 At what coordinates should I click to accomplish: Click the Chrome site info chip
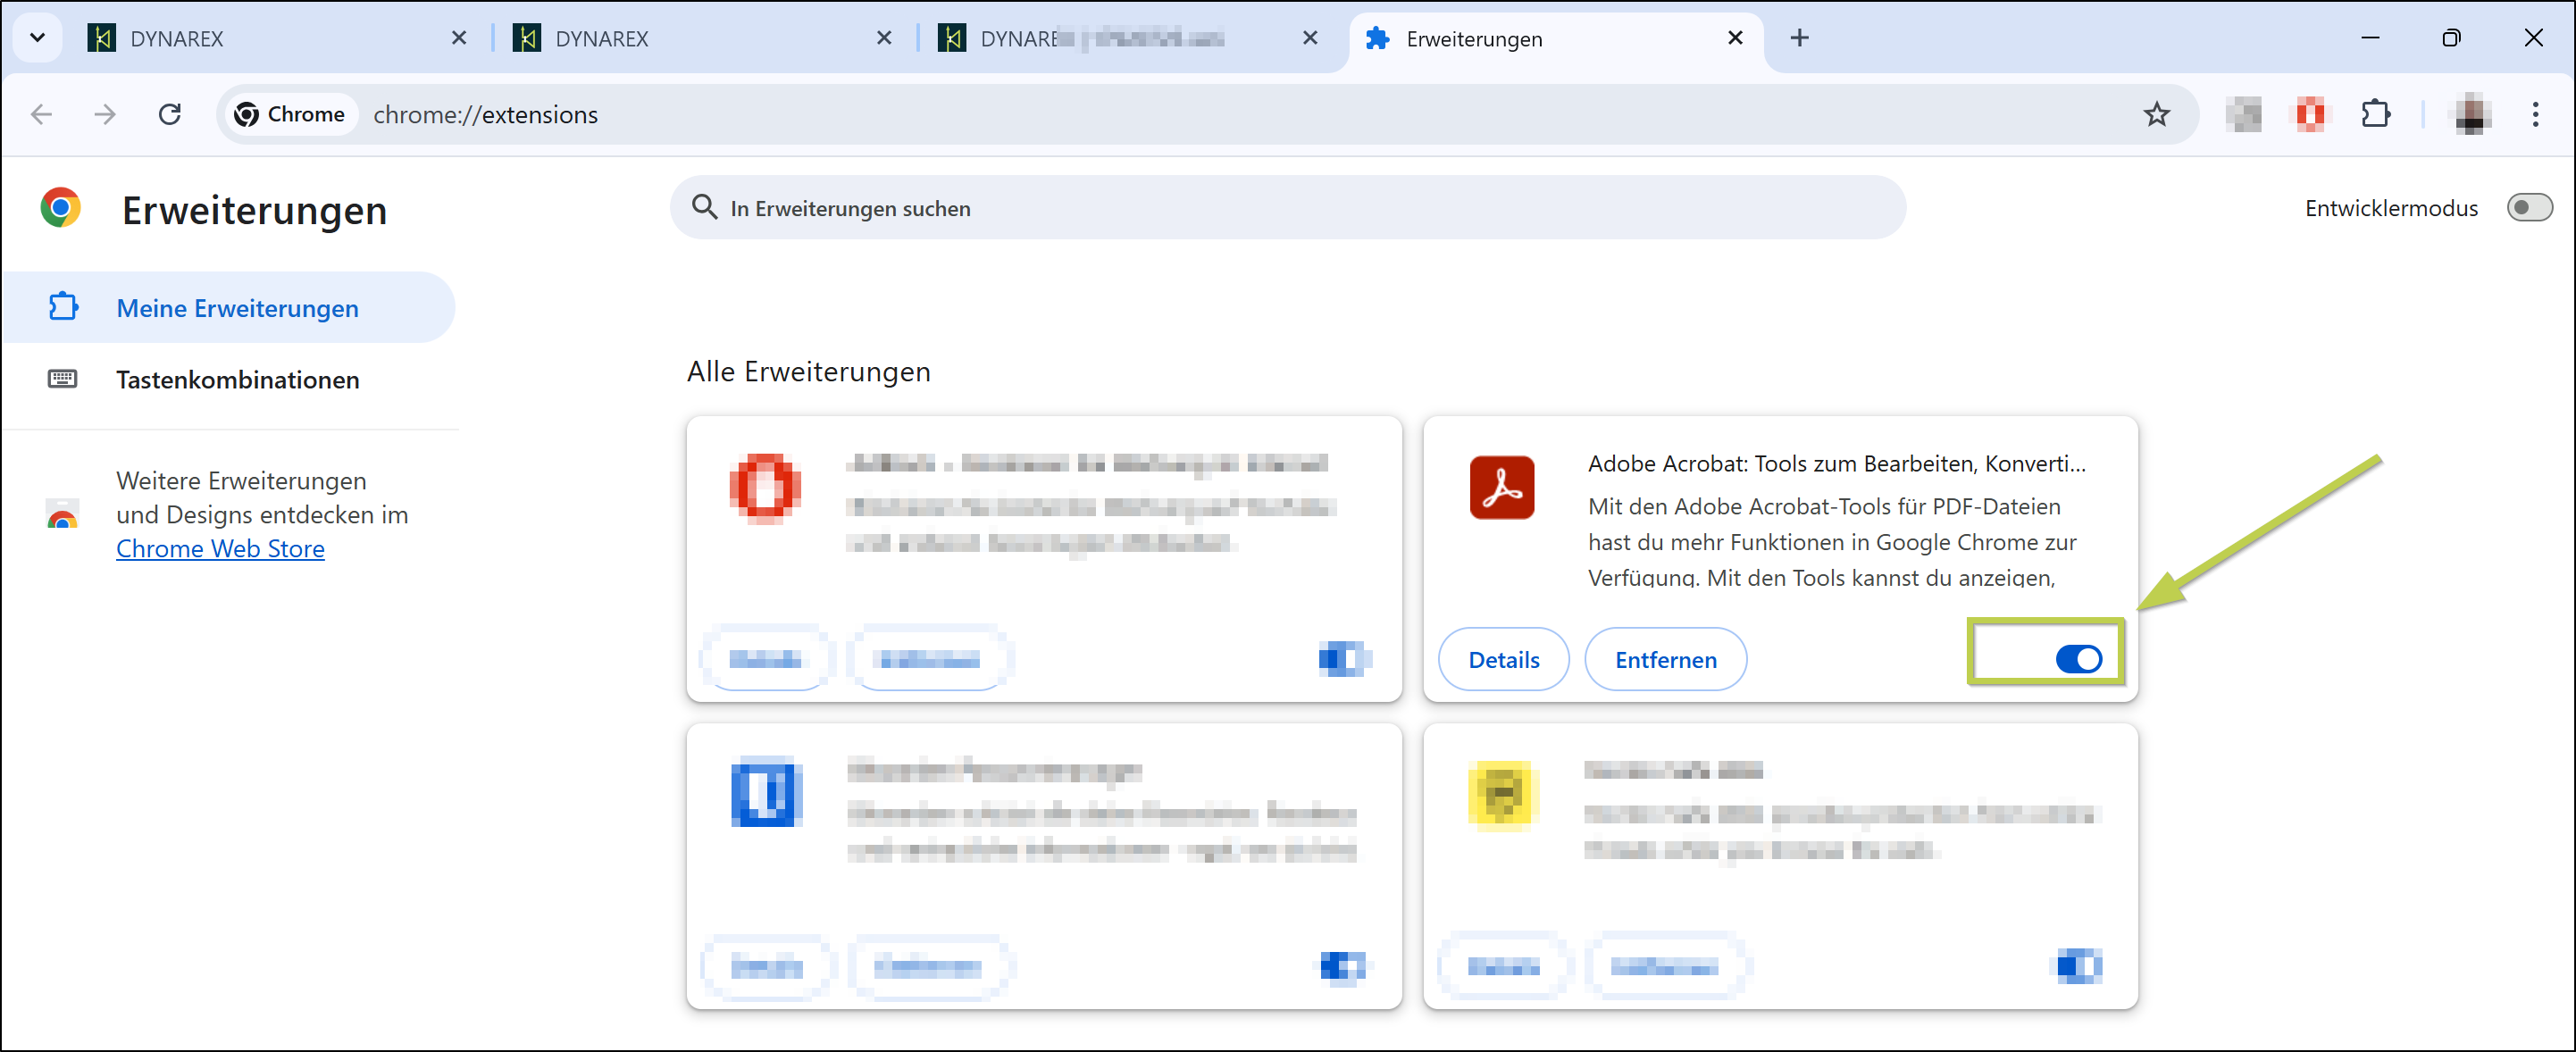pos(289,114)
